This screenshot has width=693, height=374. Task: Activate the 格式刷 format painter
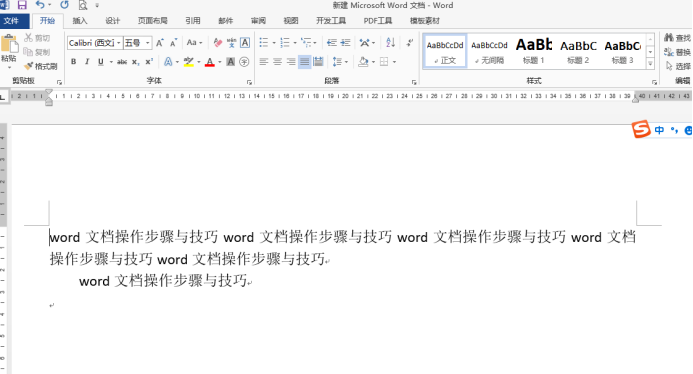(41, 66)
